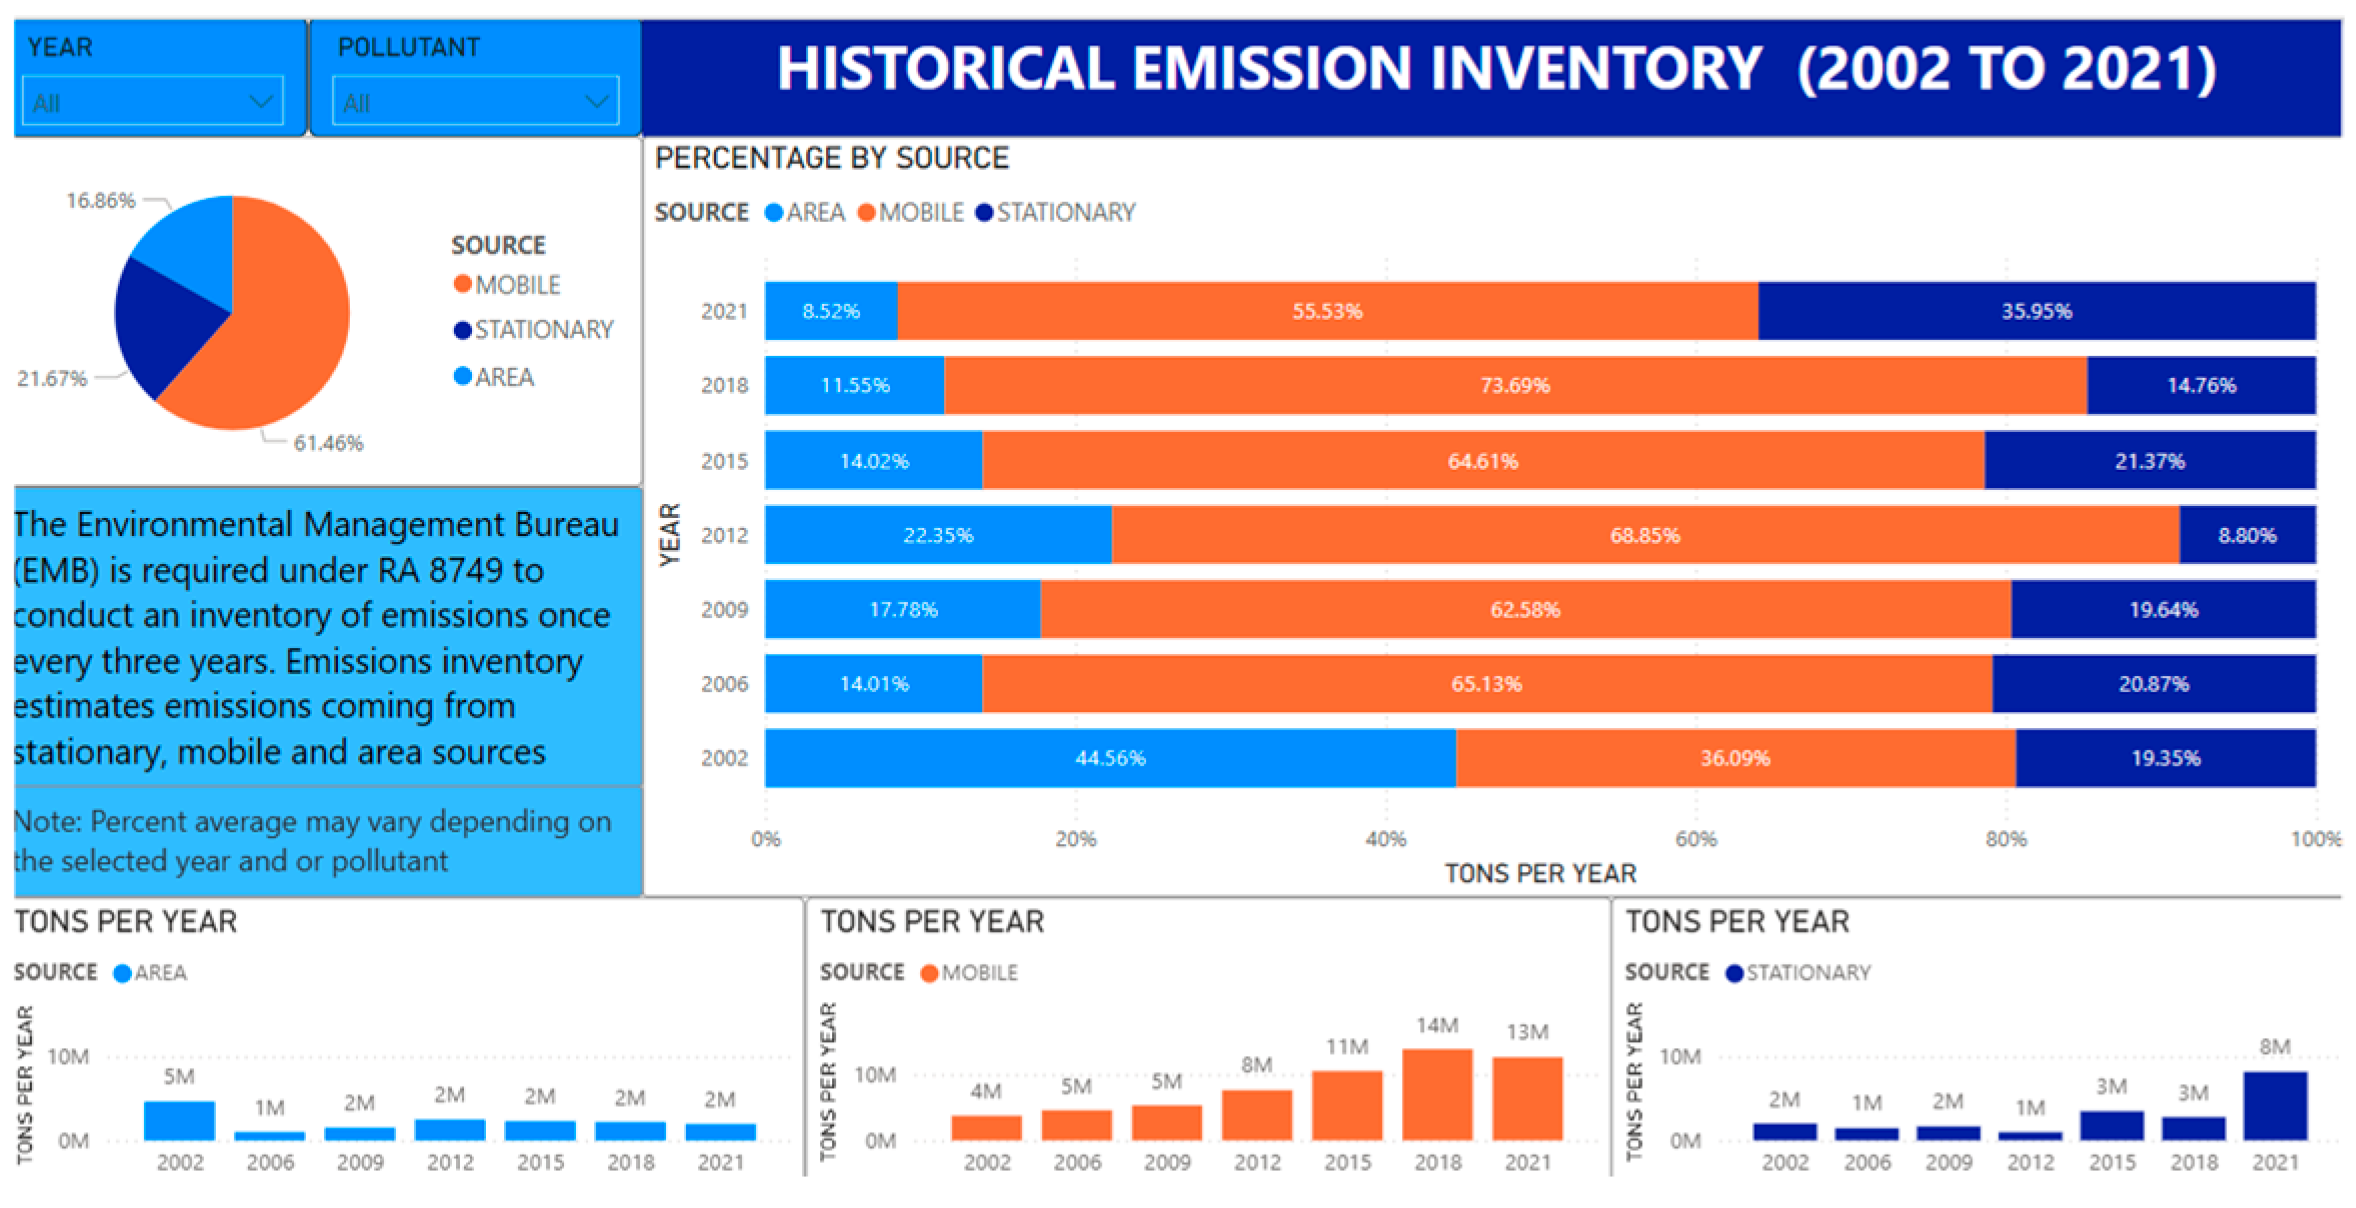Click the AREA legend item in bottom-left chart

[x=150, y=973]
